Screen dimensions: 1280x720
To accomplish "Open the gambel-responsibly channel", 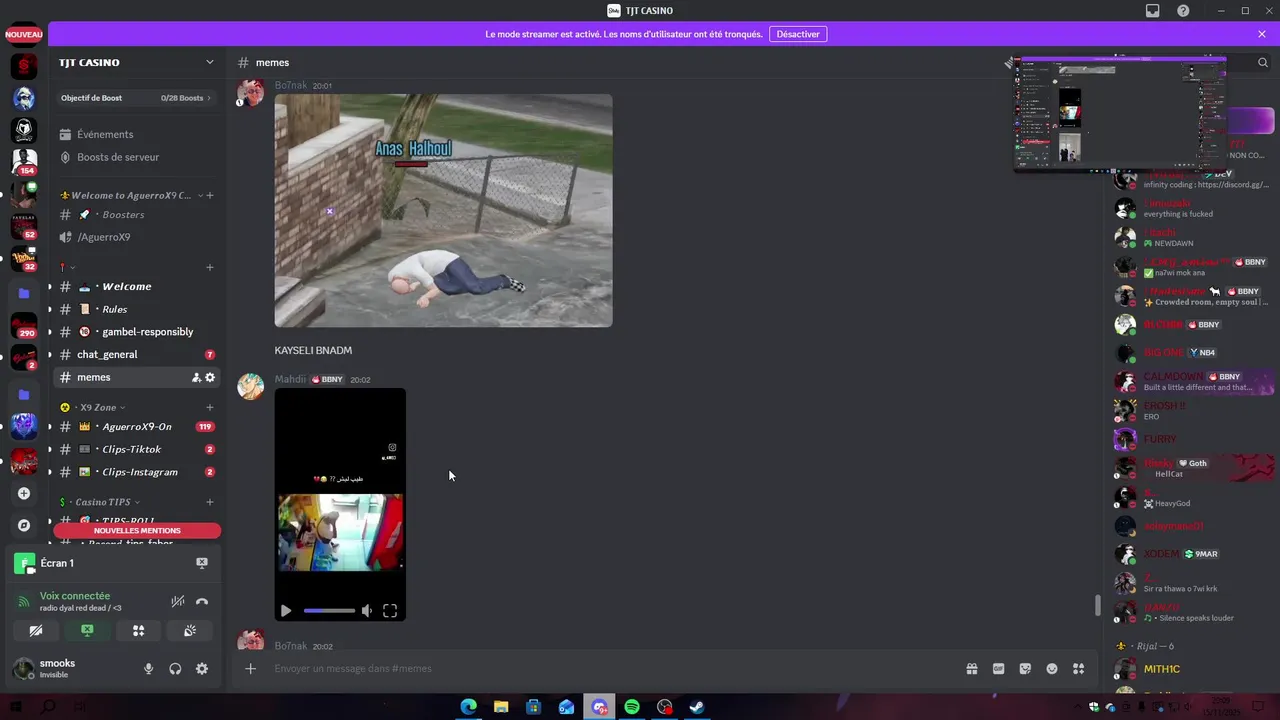I will click(136, 332).
